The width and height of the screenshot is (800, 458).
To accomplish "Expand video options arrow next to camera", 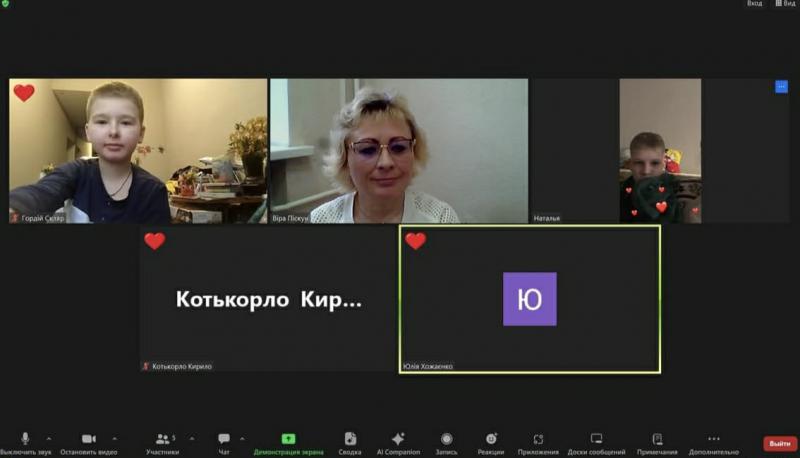I will tap(114, 439).
